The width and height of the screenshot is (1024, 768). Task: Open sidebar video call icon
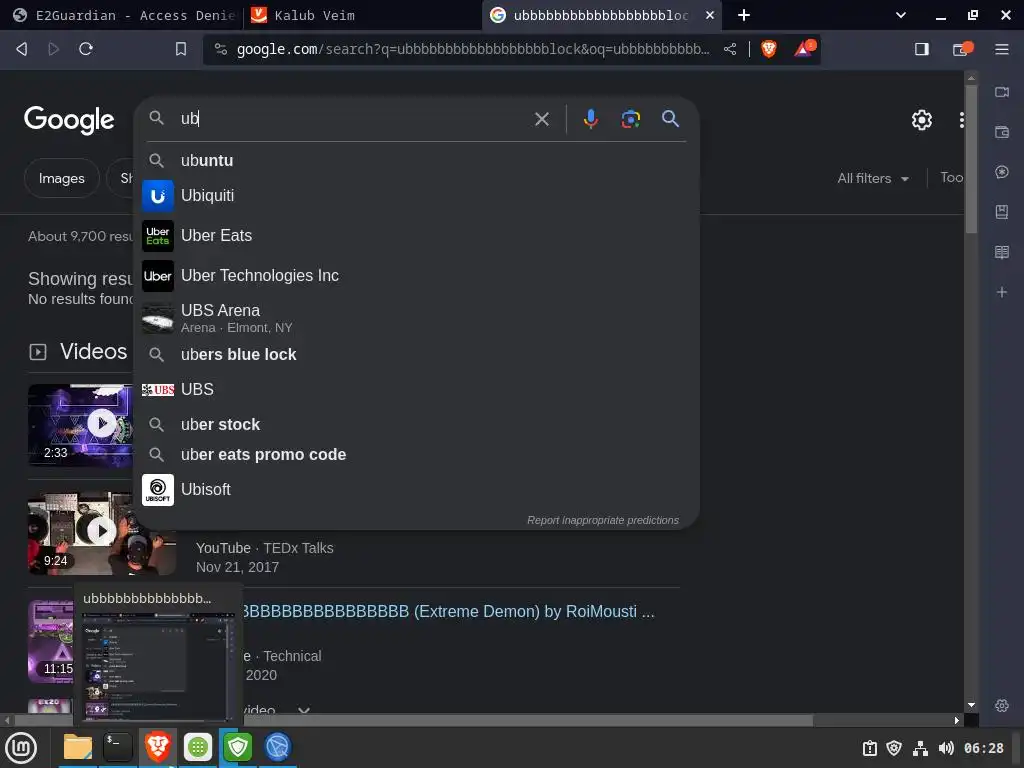point(1002,92)
